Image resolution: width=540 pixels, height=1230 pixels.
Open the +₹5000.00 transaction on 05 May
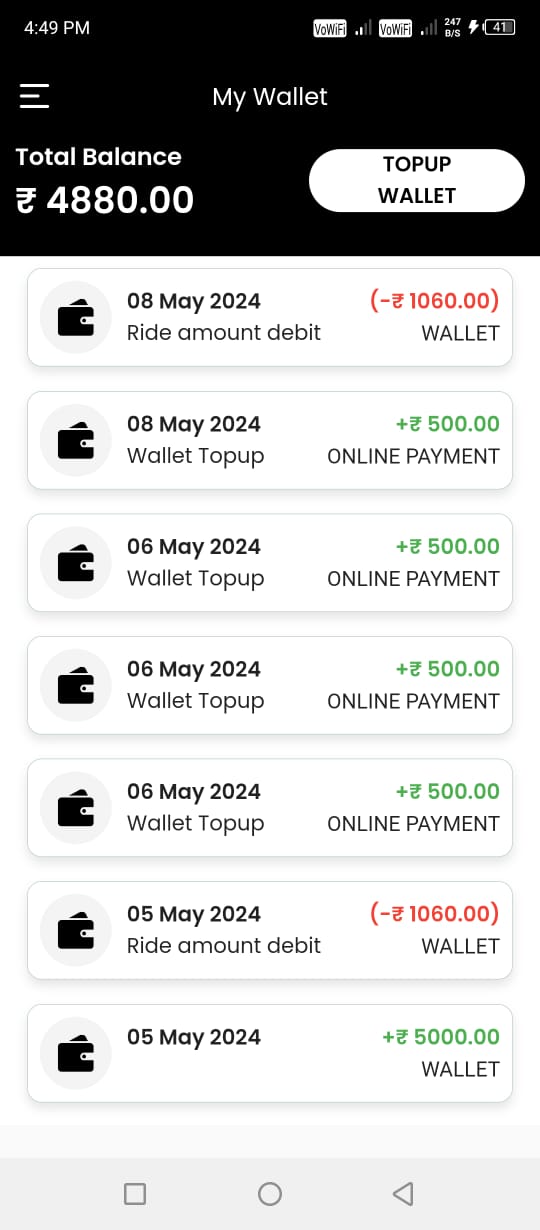[x=270, y=1053]
